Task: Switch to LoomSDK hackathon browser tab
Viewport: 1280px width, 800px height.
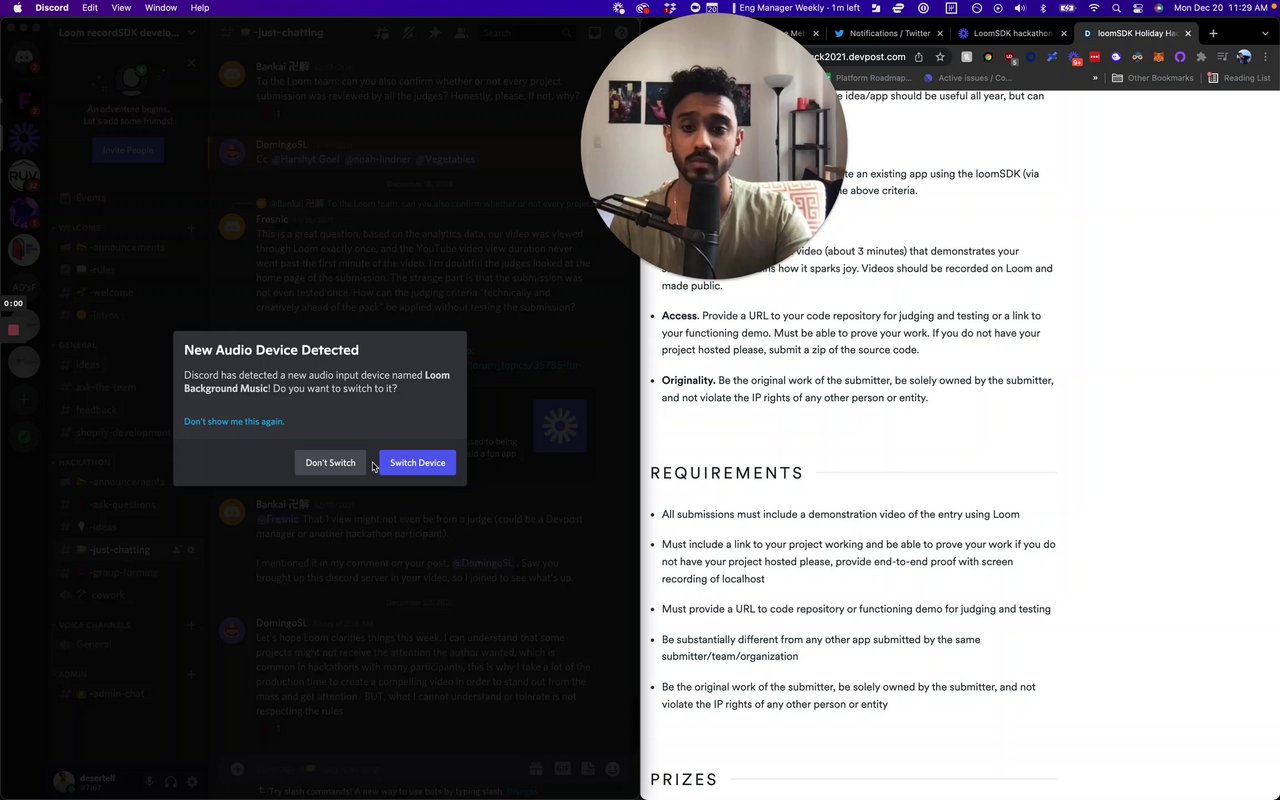Action: coord(1013,33)
